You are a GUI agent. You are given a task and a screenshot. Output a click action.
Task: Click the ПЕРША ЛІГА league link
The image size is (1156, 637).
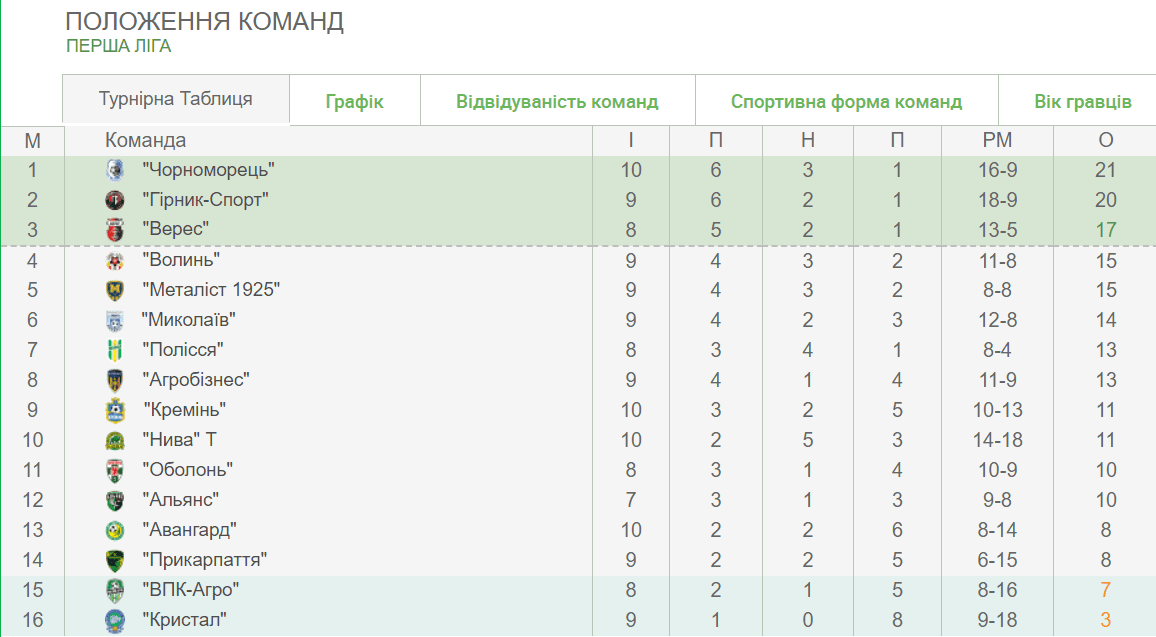pyautogui.click(x=119, y=46)
